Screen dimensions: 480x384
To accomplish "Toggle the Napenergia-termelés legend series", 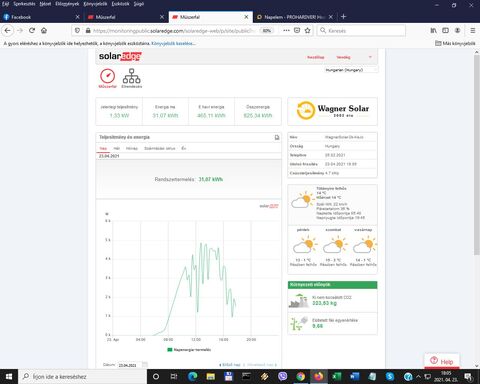I will tap(189, 350).
